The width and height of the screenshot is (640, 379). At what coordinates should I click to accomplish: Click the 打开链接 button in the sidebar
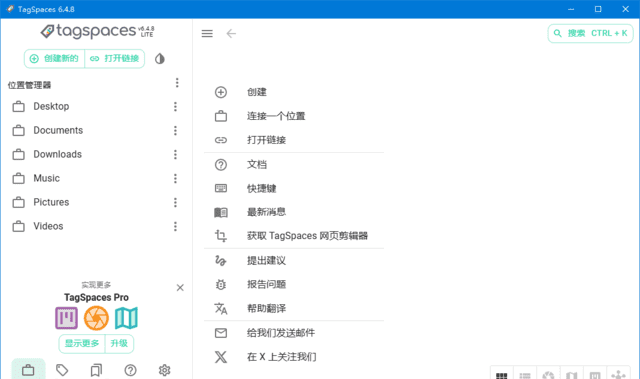115,59
